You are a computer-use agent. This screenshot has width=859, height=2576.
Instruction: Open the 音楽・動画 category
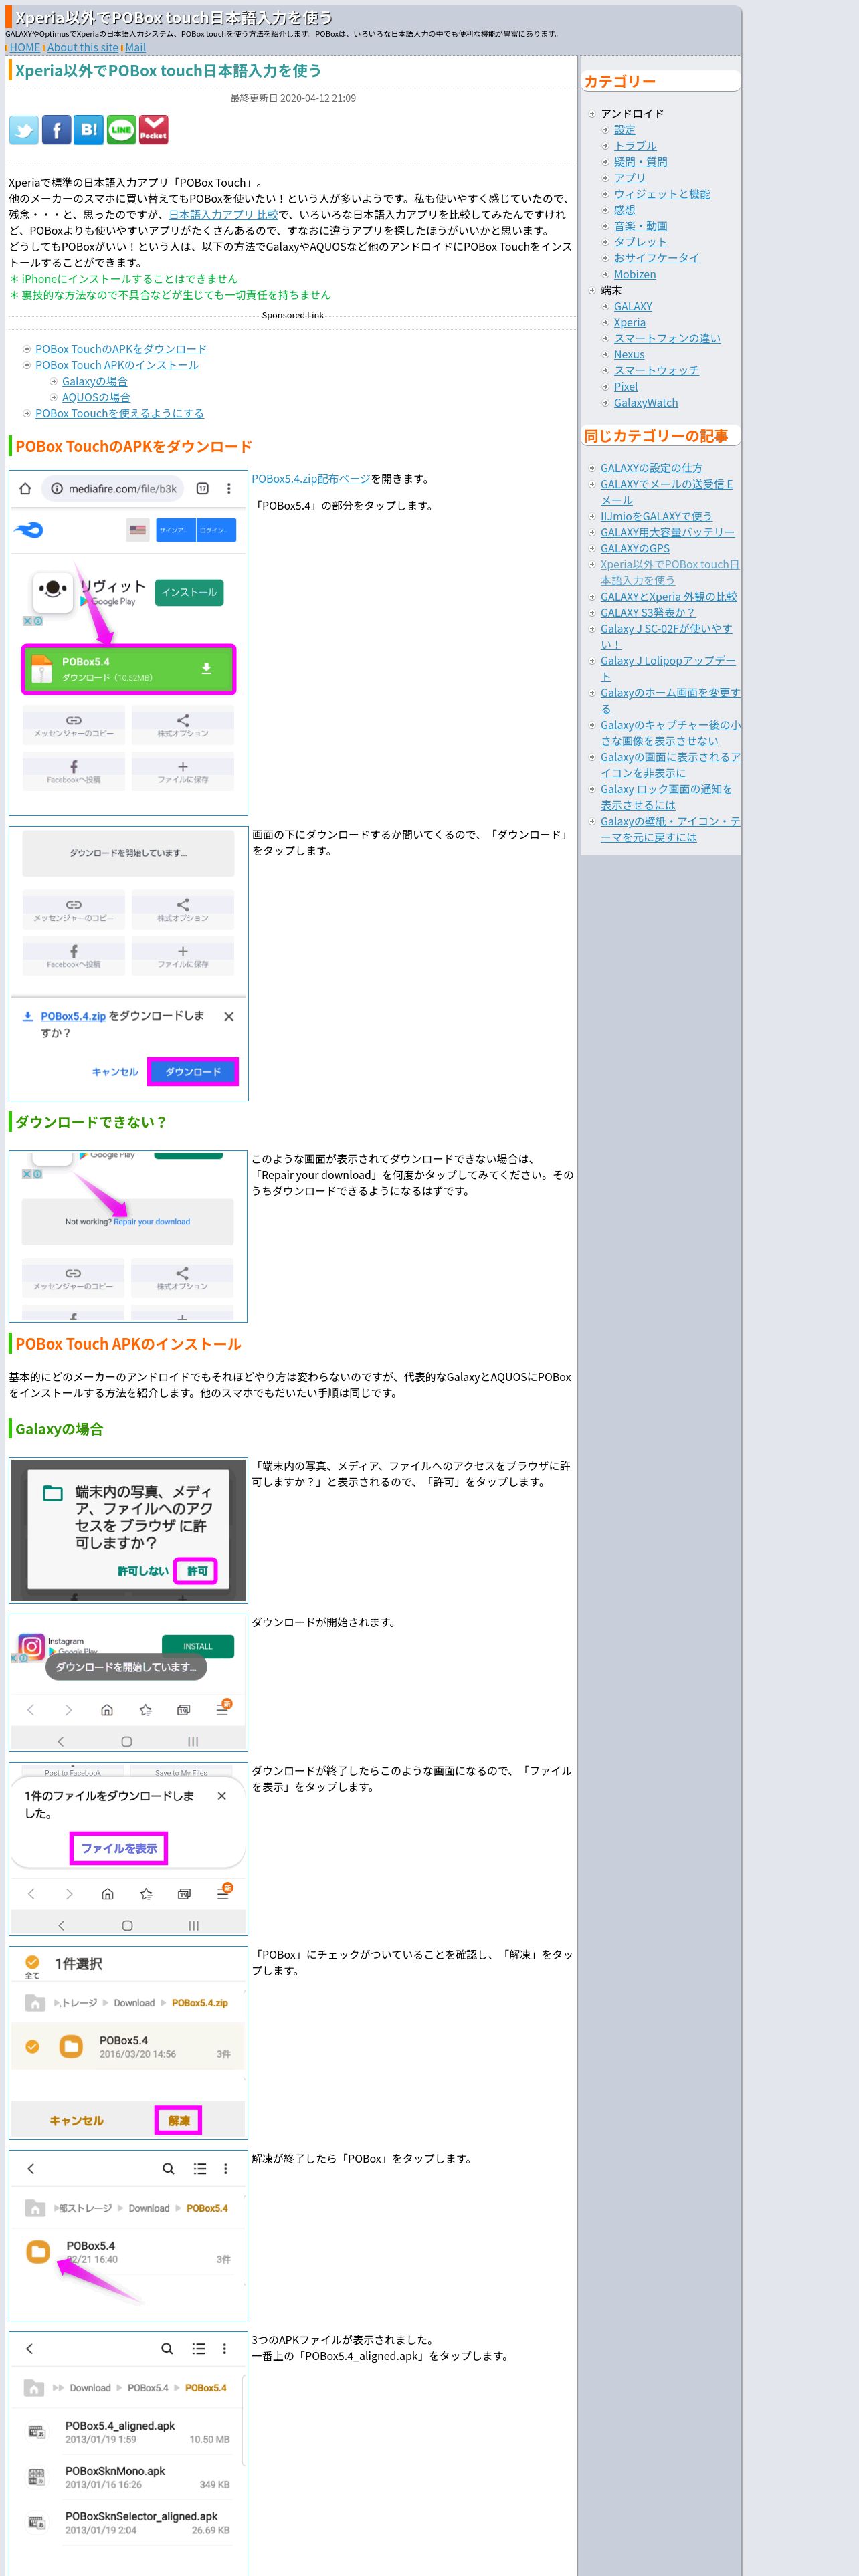[640, 226]
